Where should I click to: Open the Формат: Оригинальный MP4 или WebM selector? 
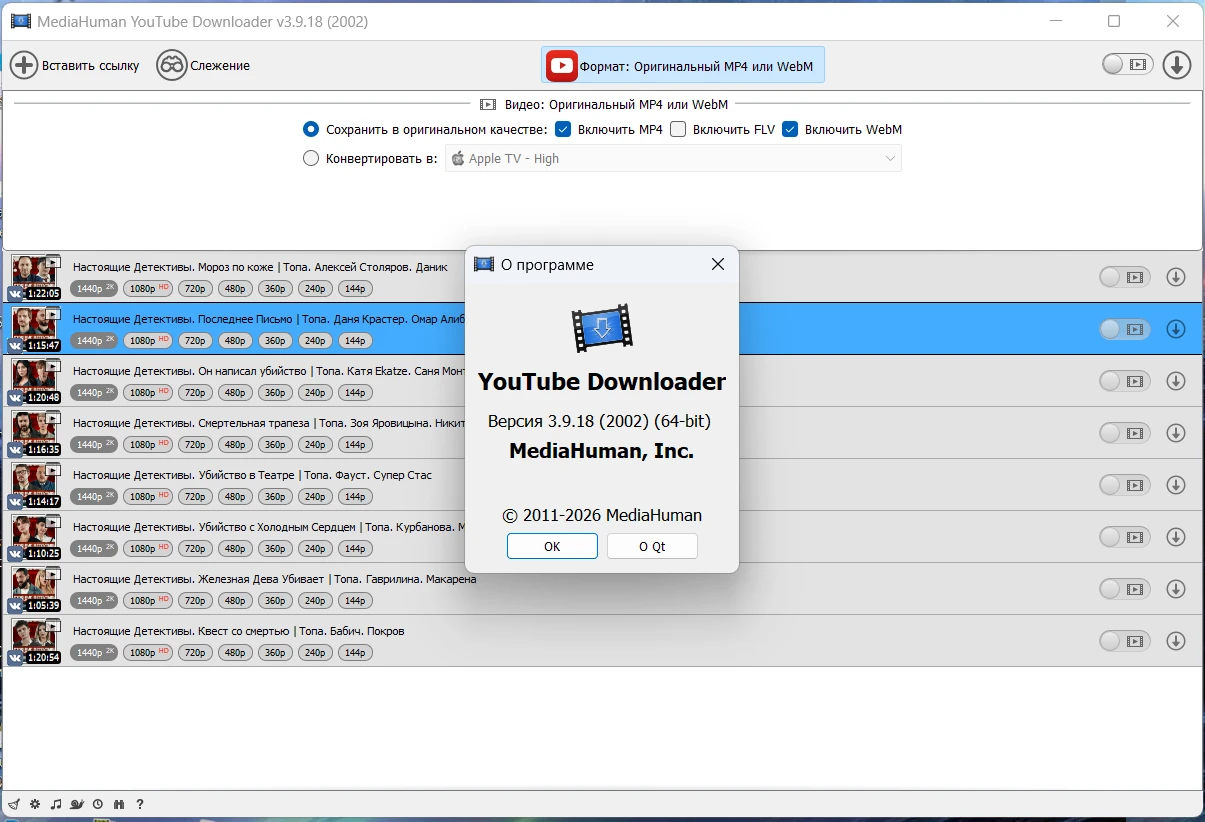pos(683,66)
